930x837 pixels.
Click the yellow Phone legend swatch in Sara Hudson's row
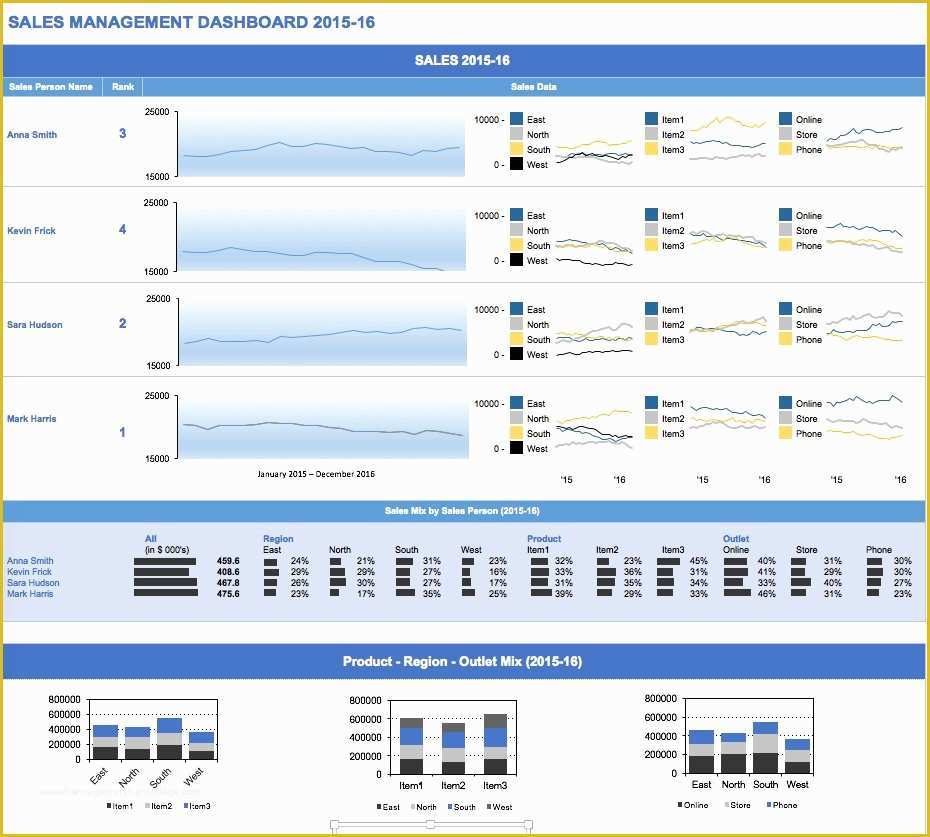[786, 339]
